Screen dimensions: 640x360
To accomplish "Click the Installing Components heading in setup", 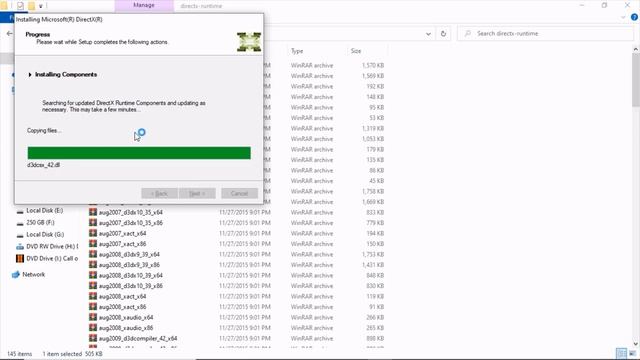I will tap(66, 75).
